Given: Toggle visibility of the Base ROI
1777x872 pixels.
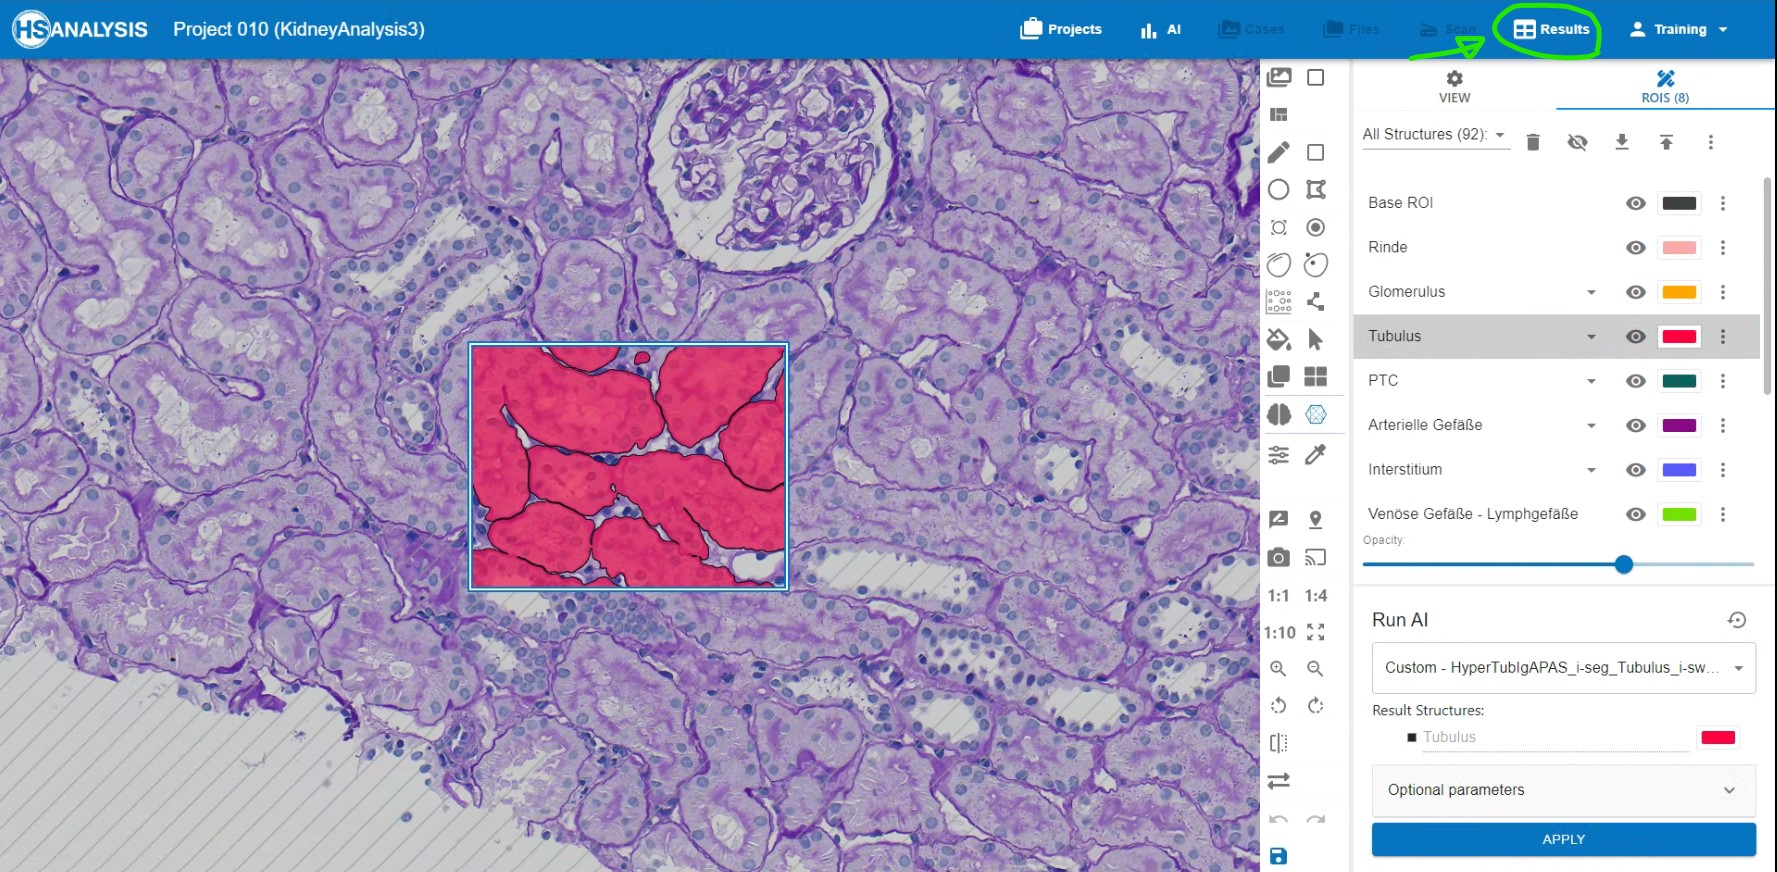Looking at the screenshot, I should (1636, 203).
